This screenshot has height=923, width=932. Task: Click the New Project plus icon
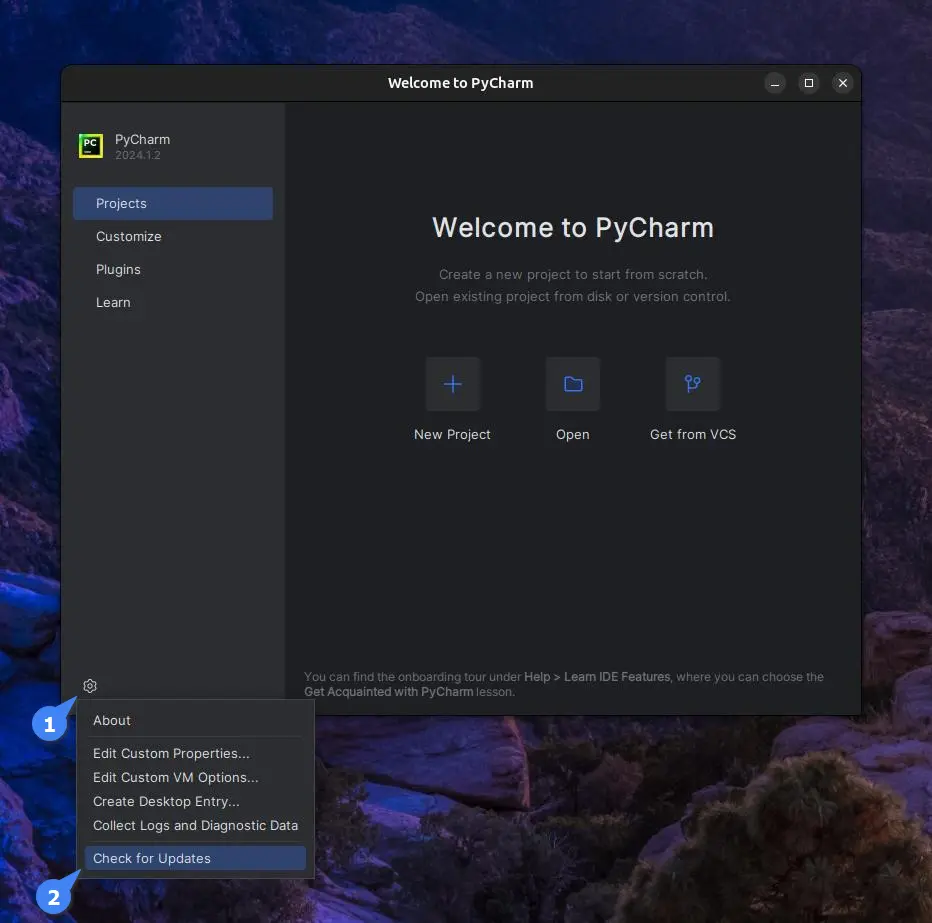coord(452,384)
